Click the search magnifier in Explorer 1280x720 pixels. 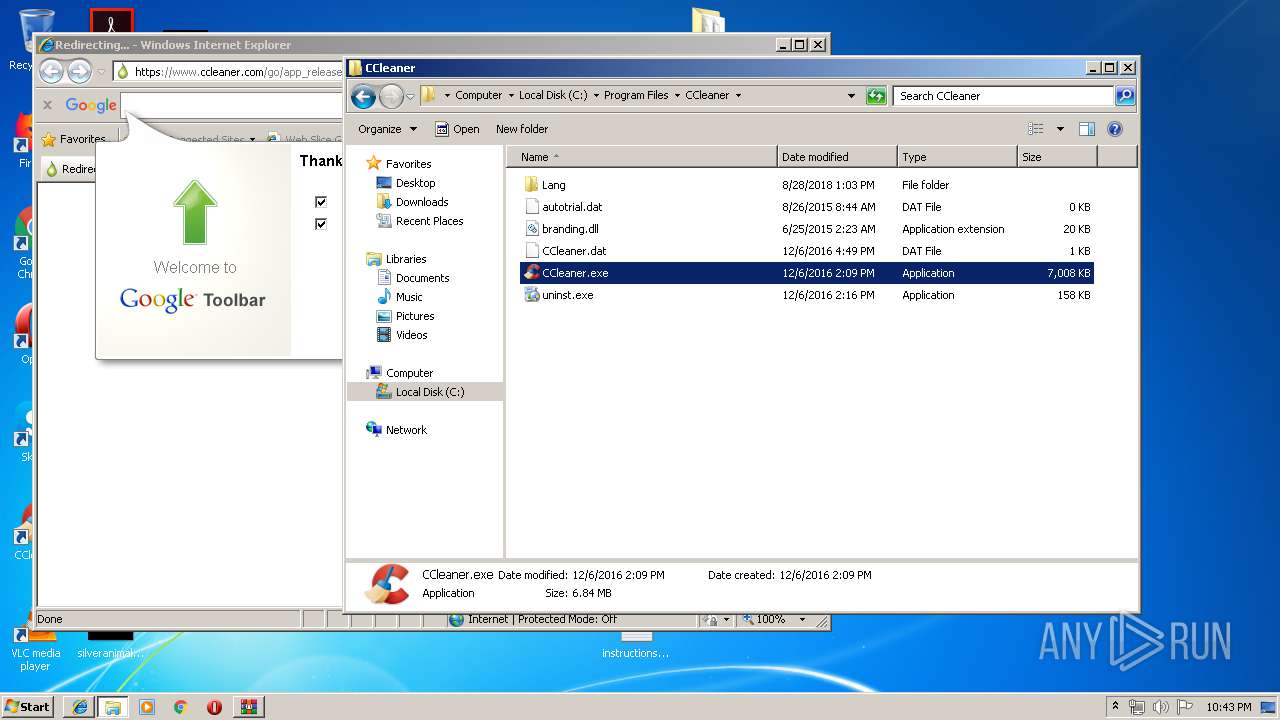(x=1125, y=96)
